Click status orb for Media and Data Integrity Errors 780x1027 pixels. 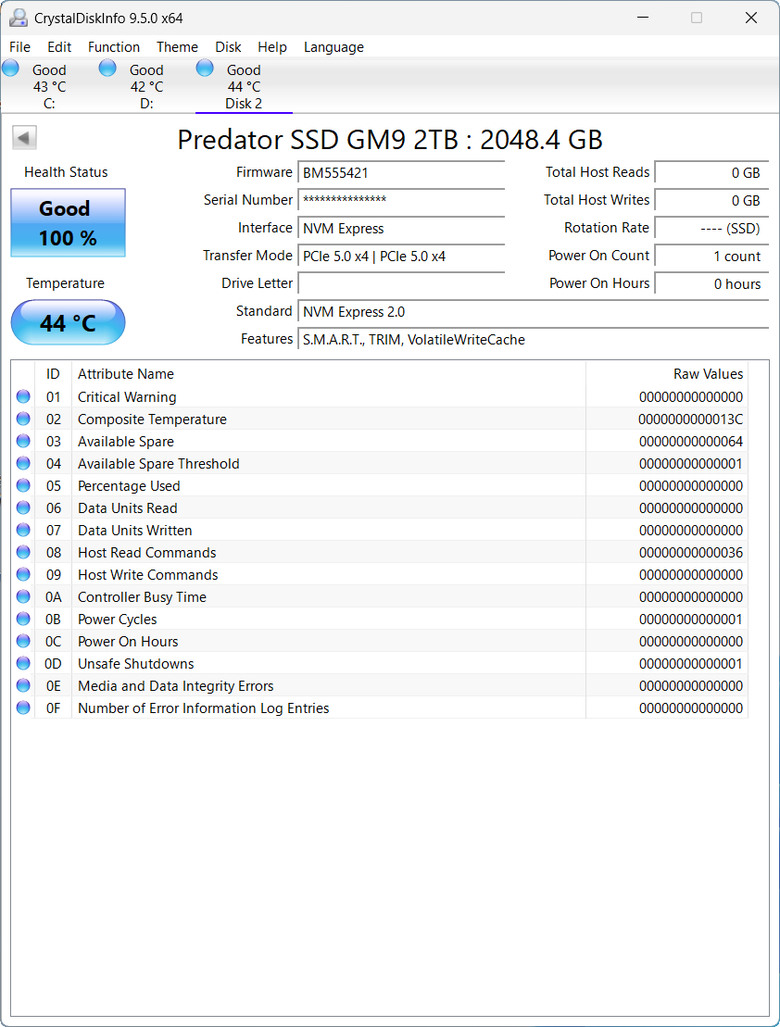24,686
